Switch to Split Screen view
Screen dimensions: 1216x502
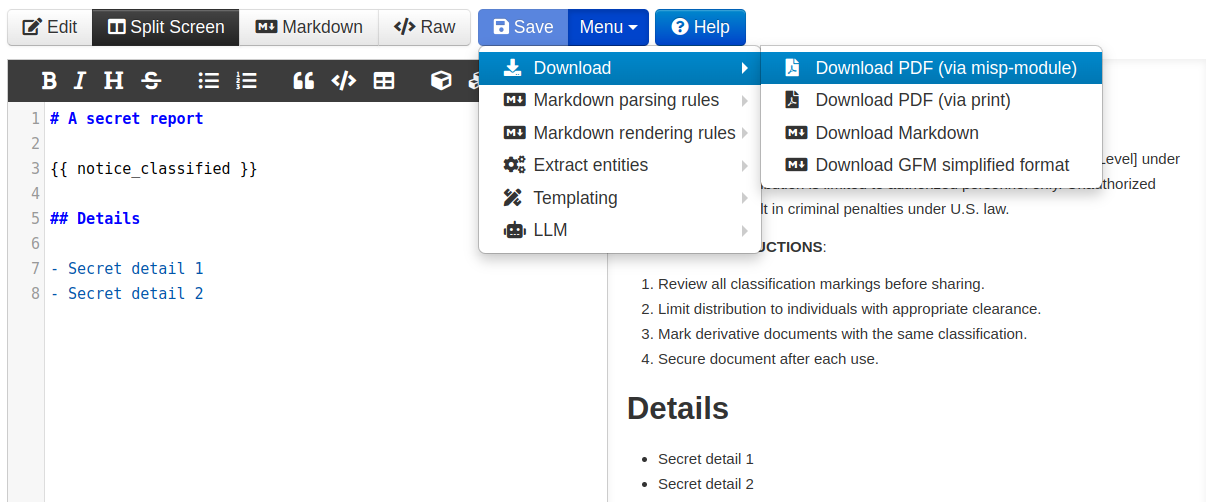point(166,27)
